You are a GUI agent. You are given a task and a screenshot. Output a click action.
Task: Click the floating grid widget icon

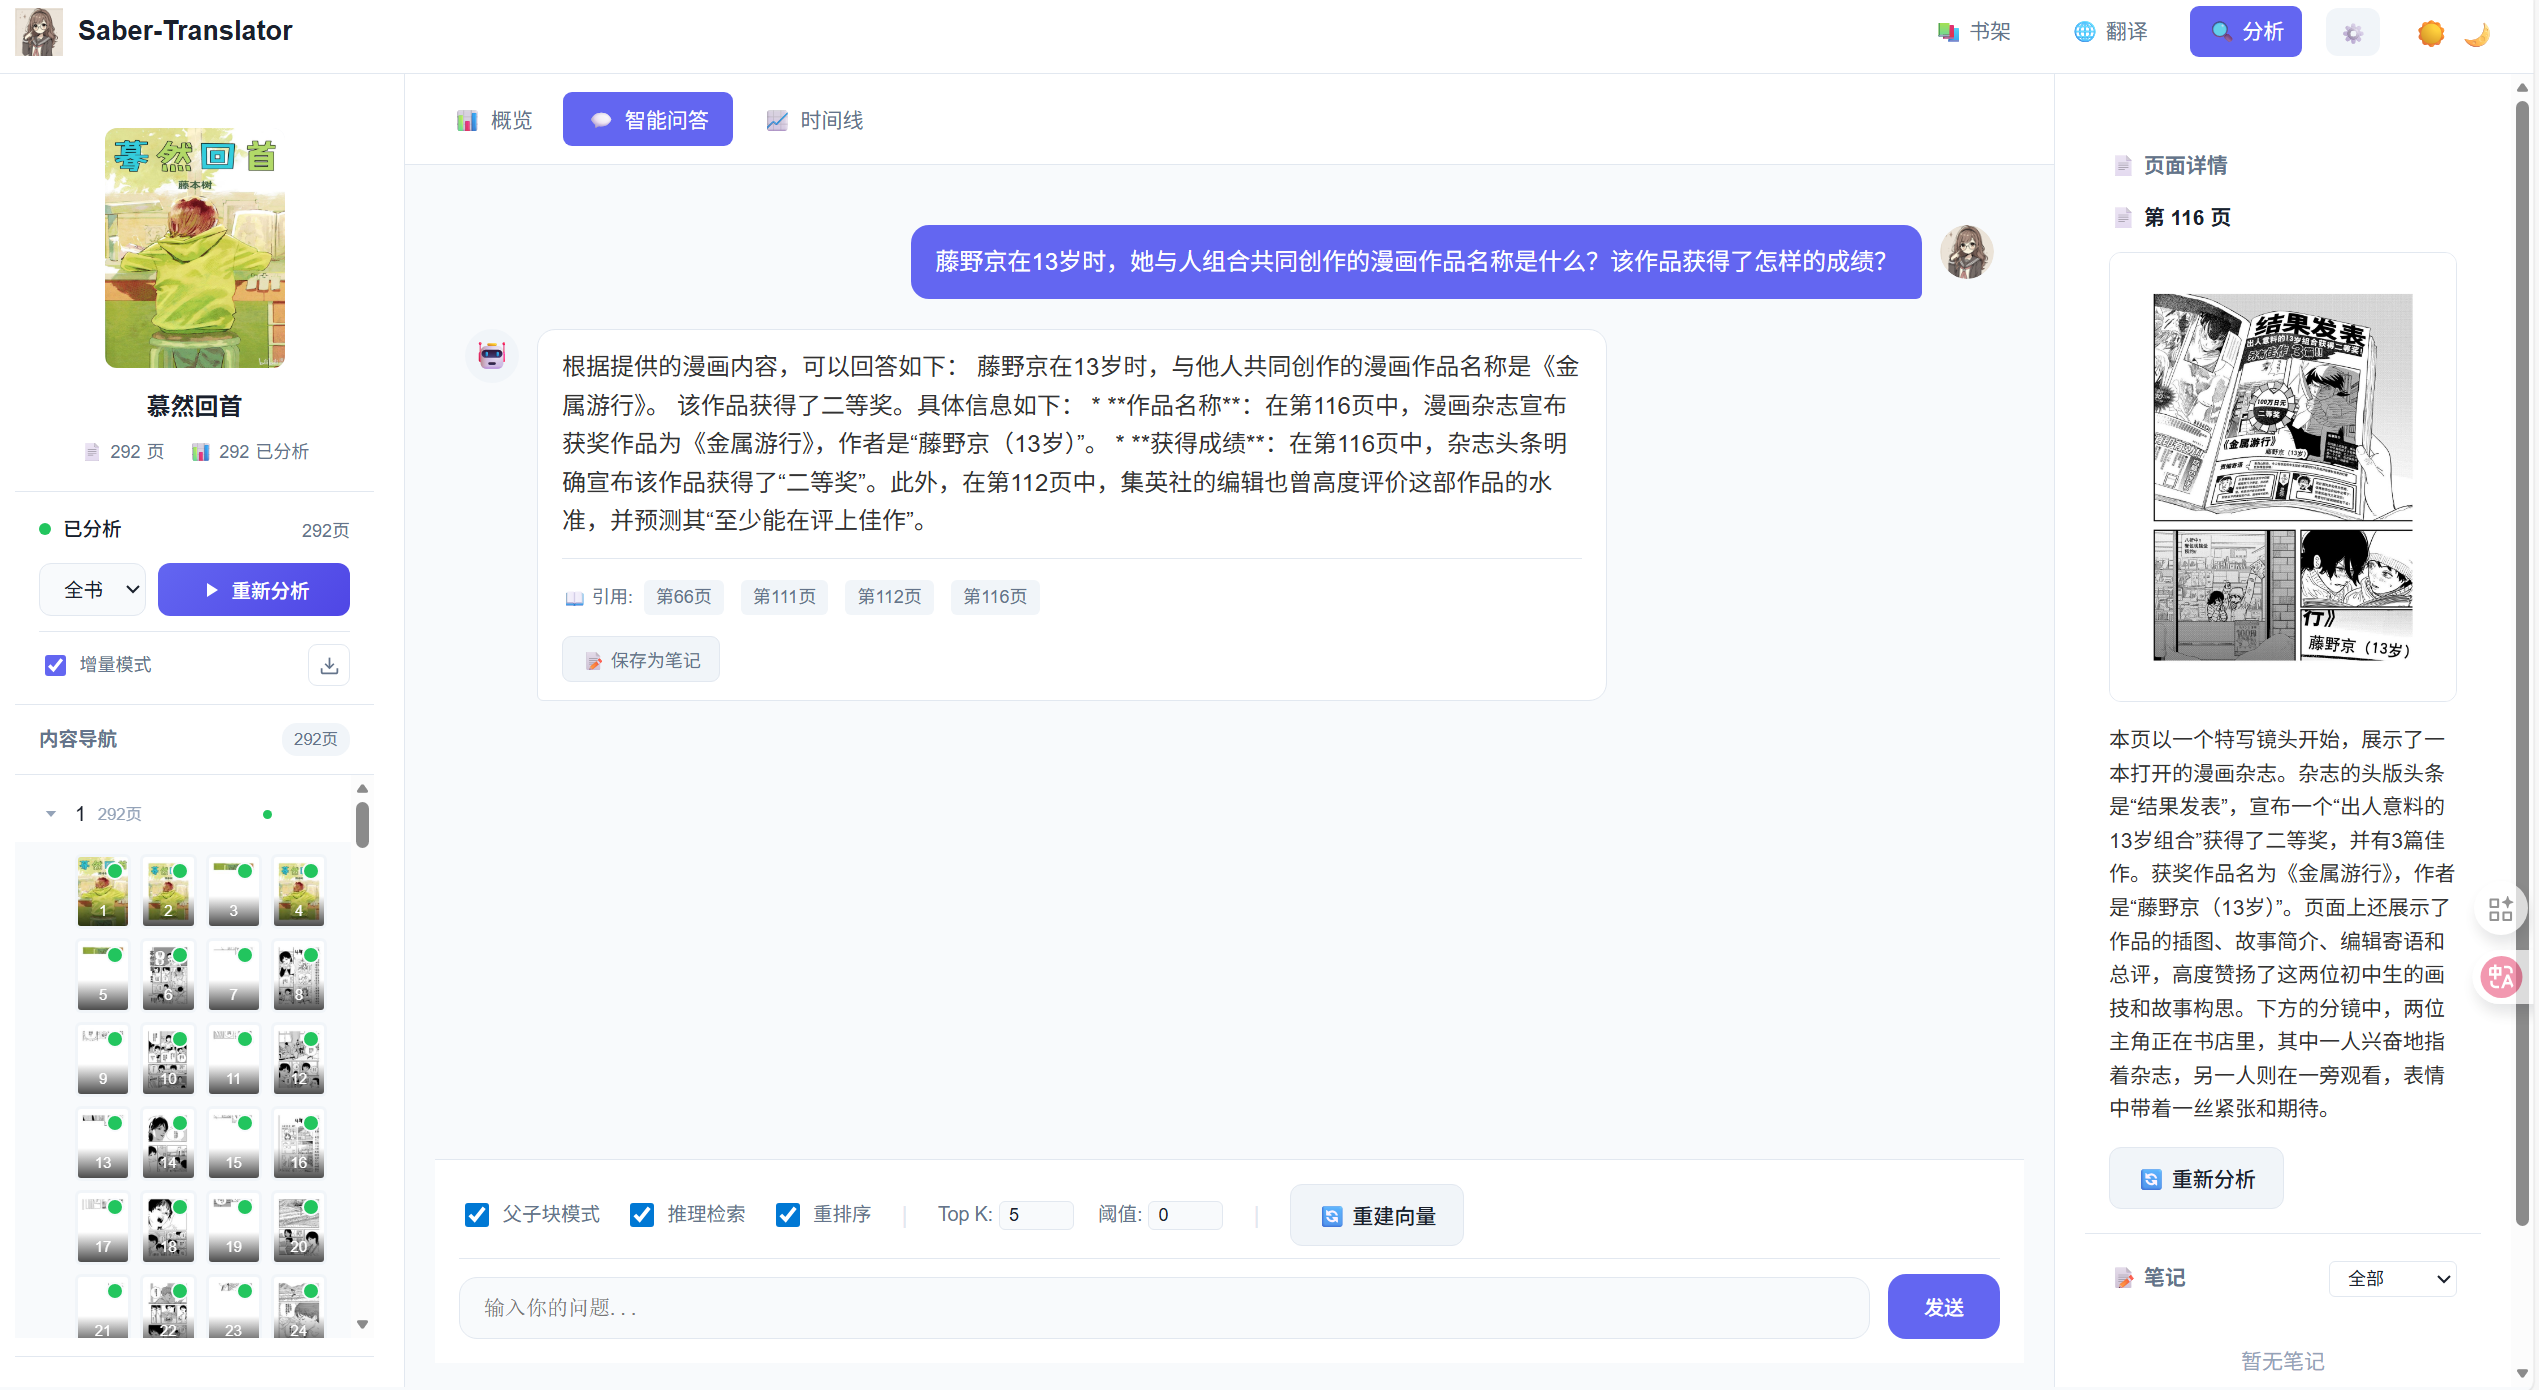(x=2501, y=908)
